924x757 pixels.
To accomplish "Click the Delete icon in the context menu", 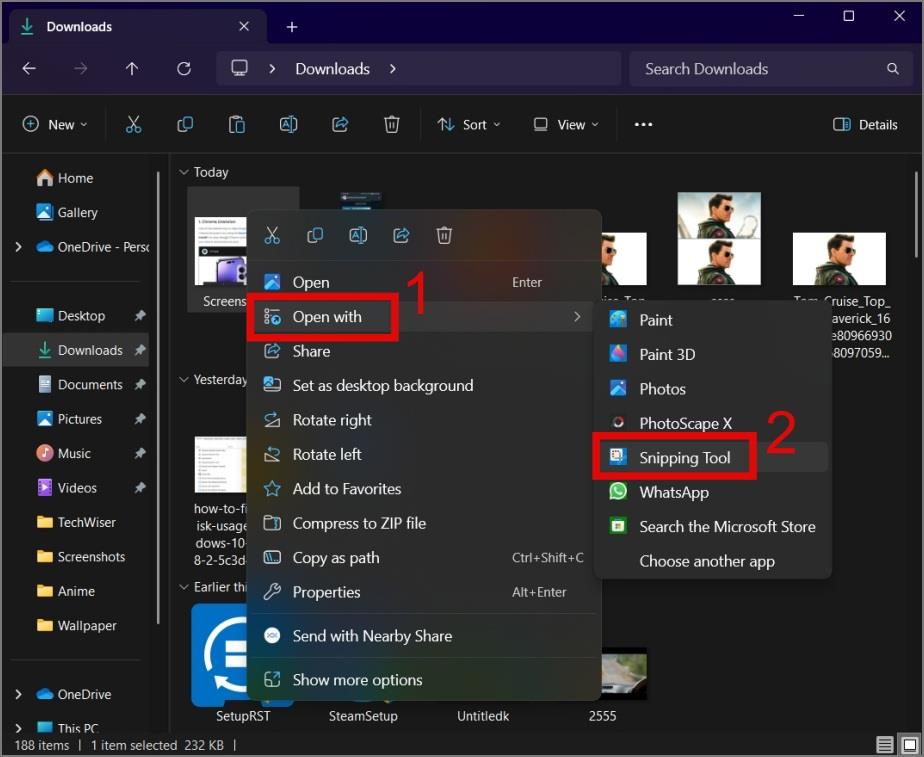I will point(444,235).
